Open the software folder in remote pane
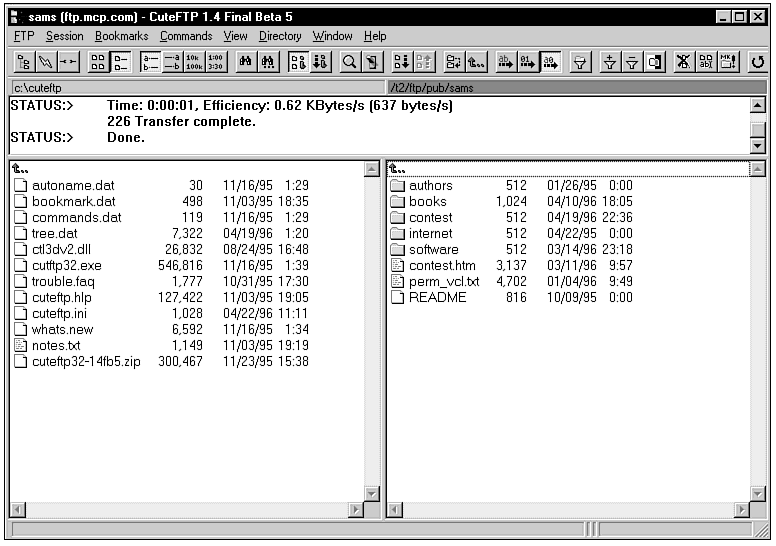 tap(433, 249)
